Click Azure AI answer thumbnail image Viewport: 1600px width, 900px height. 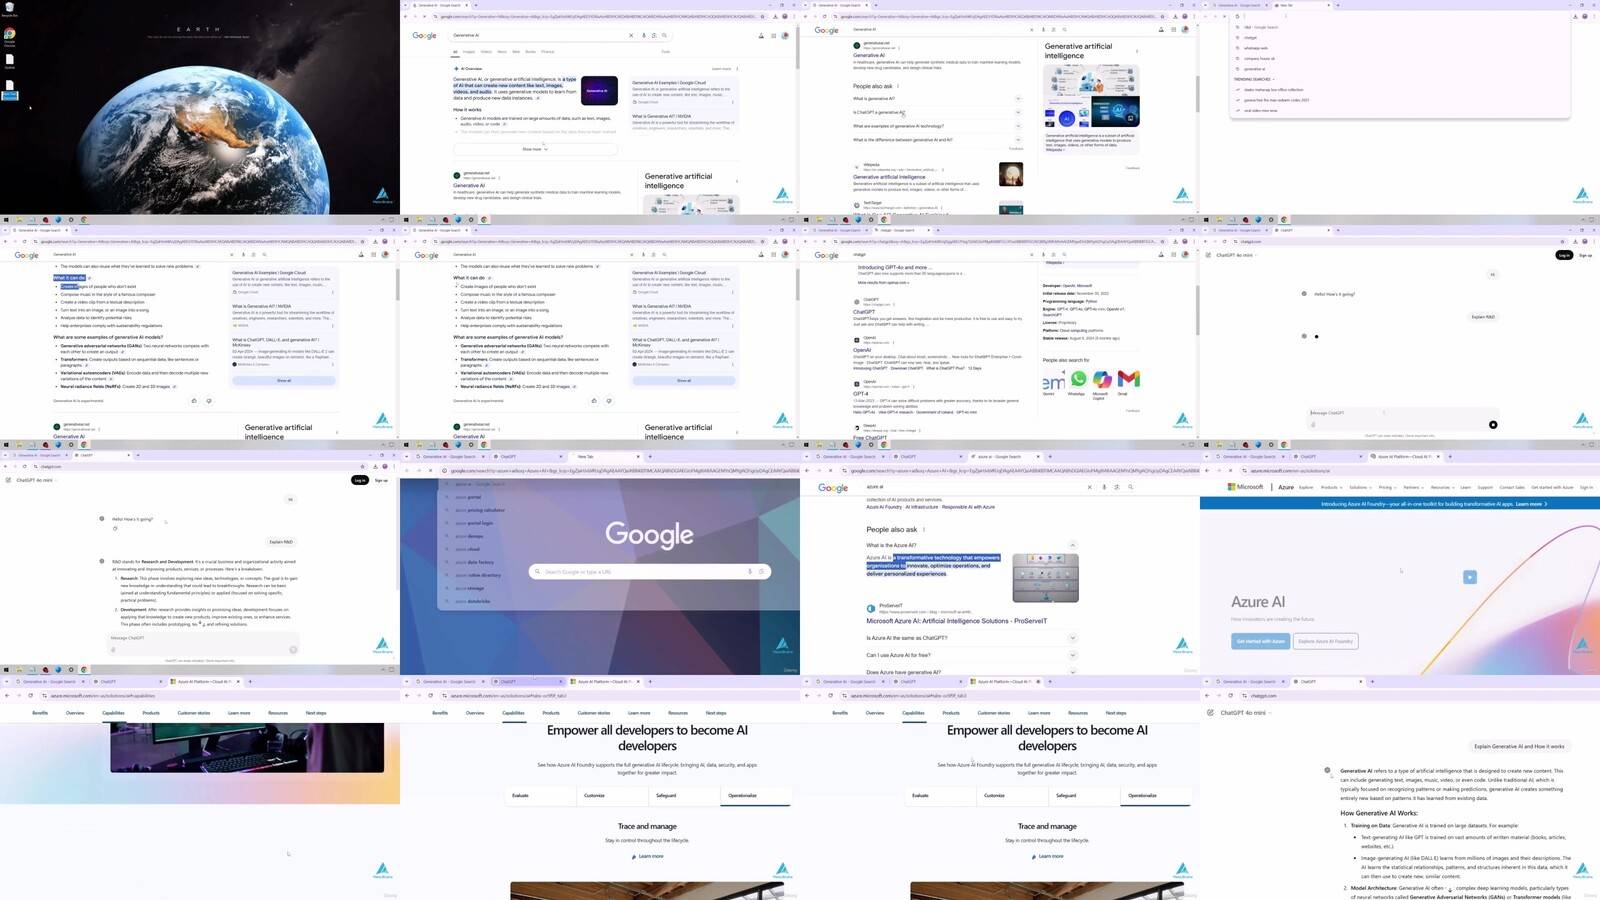(x=1045, y=578)
